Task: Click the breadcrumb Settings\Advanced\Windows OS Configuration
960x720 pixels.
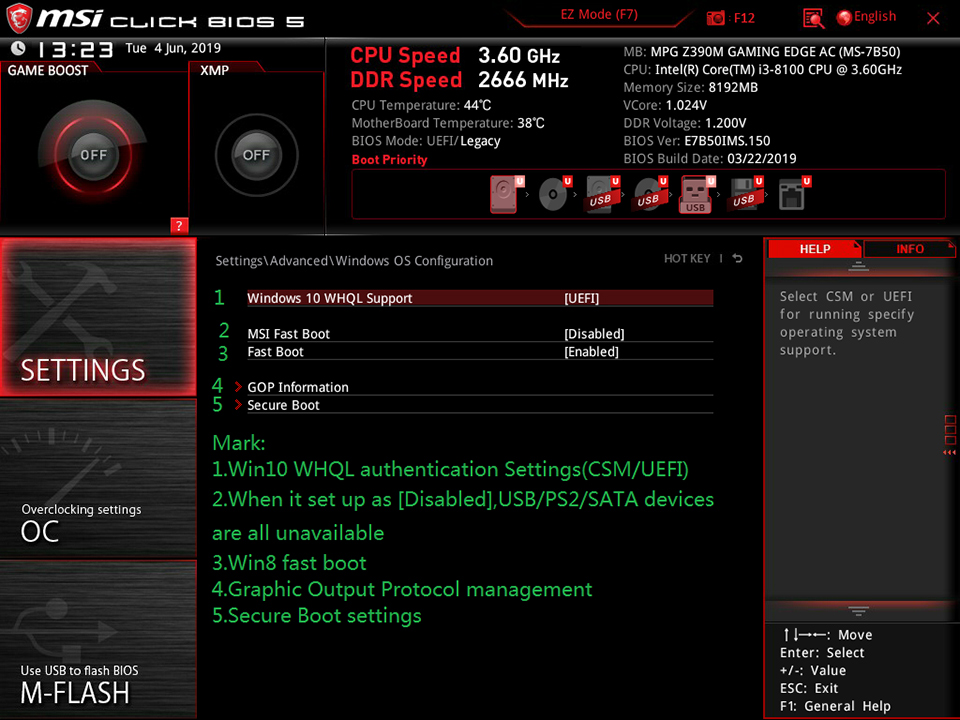Action: coord(354,261)
